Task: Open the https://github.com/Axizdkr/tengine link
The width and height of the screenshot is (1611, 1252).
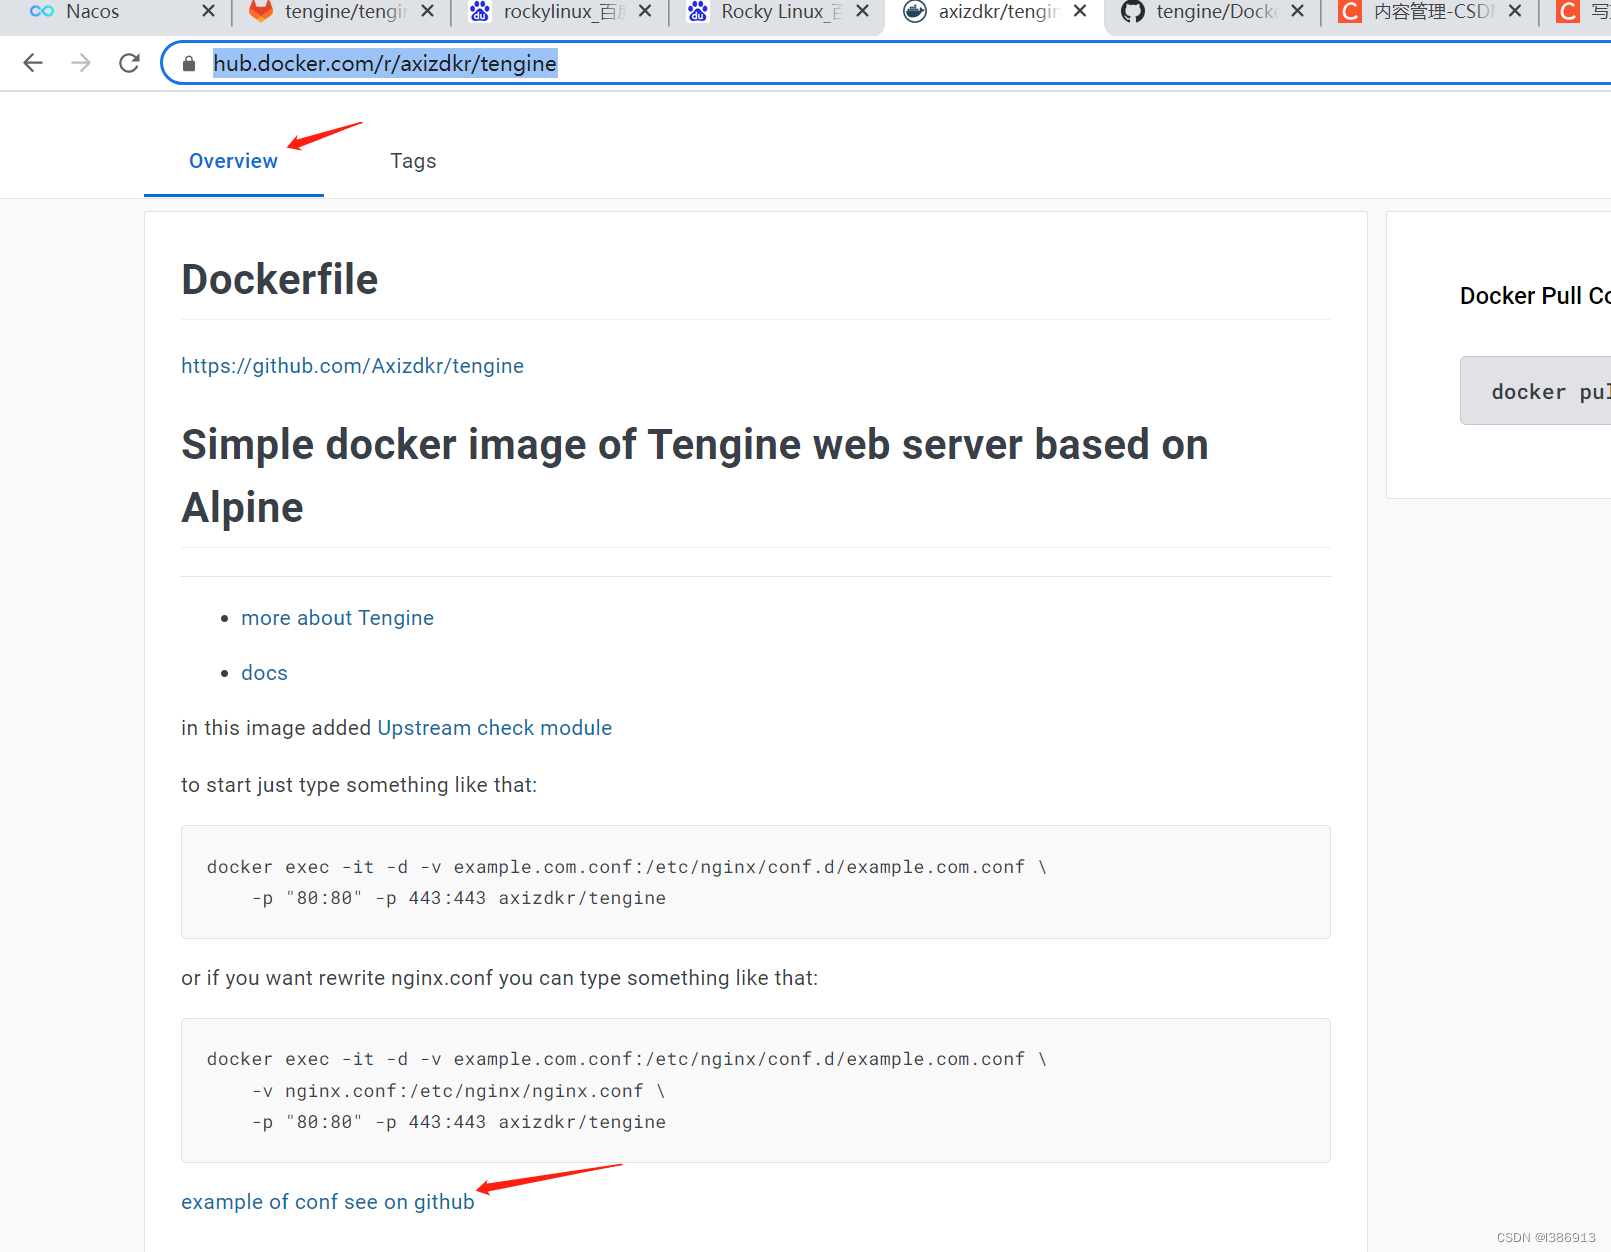Action: 352,366
